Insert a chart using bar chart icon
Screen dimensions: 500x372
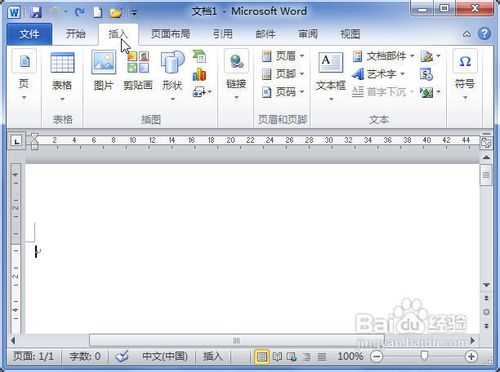point(199,74)
